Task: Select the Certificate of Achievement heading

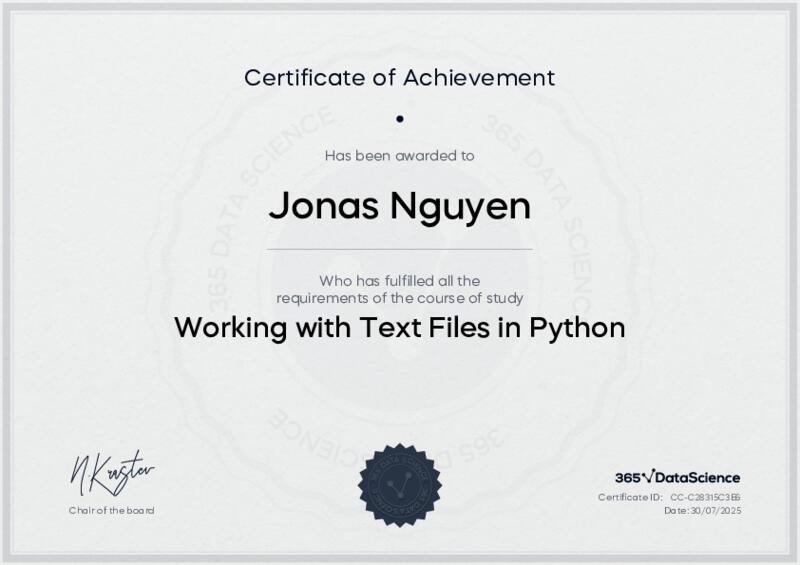Action: coord(399,76)
